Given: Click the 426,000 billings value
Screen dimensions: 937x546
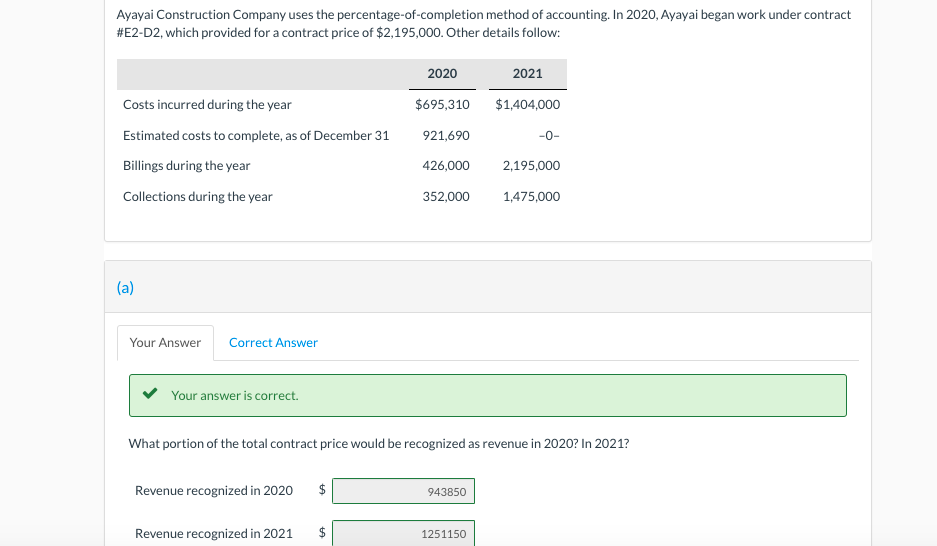Looking at the screenshot, I should 446,166.
